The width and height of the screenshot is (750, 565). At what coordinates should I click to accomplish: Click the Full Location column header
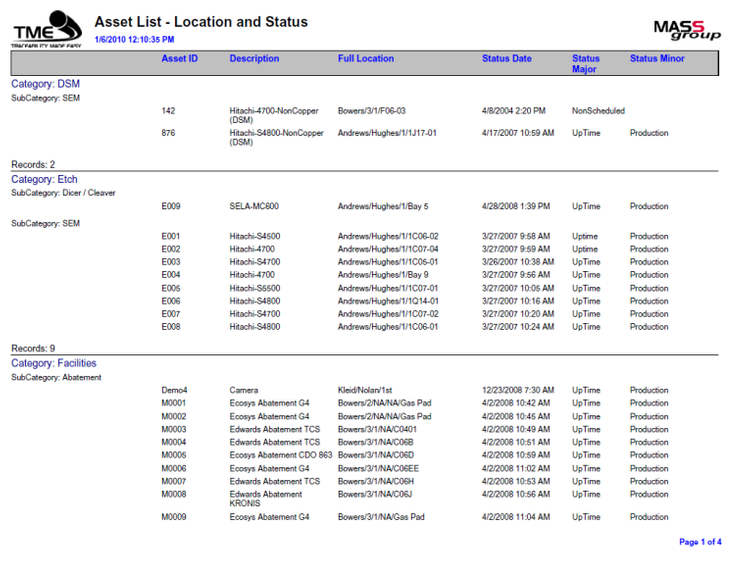point(365,58)
